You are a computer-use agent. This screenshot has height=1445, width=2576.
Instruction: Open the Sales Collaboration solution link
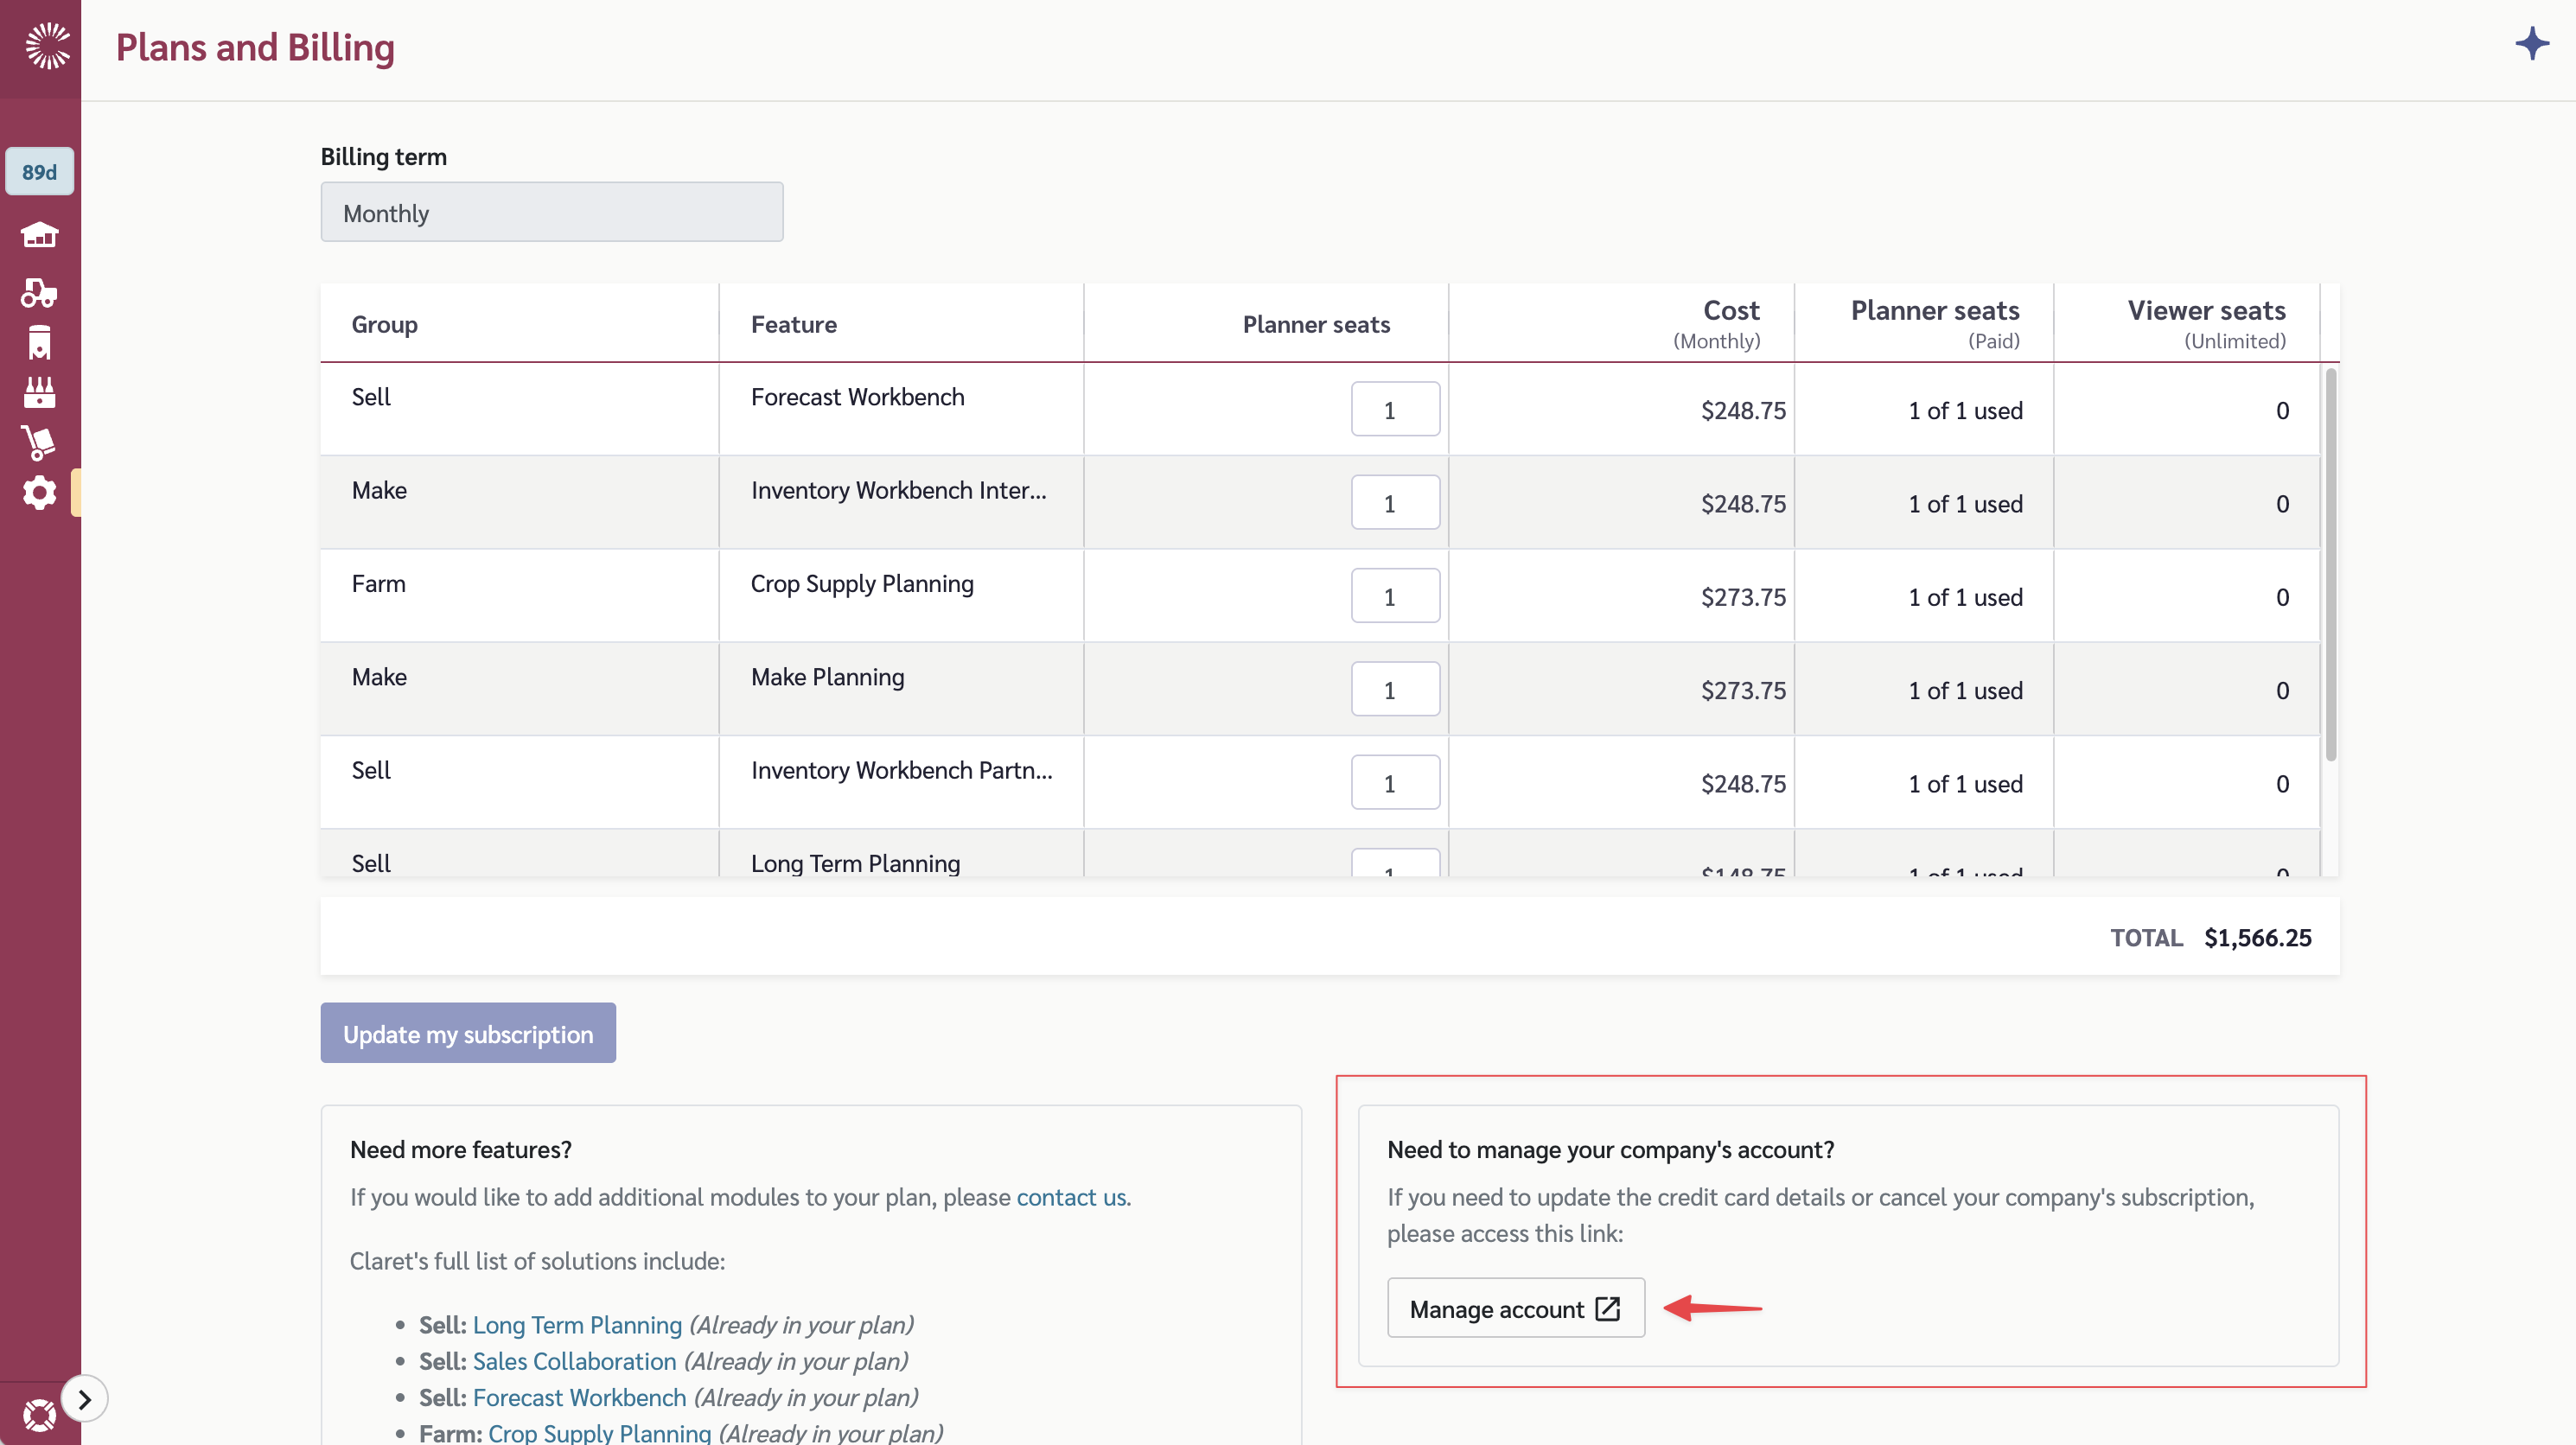(x=574, y=1360)
